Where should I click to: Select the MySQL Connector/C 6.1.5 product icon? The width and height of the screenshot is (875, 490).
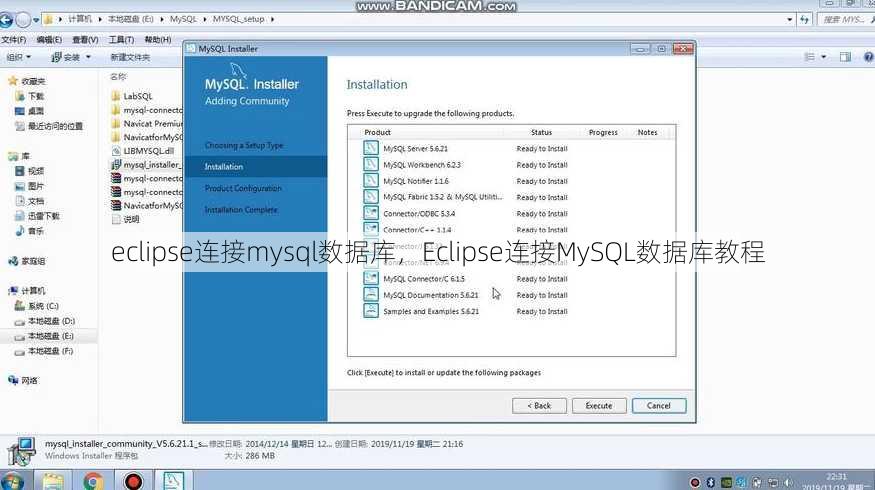pyautogui.click(x=371, y=278)
